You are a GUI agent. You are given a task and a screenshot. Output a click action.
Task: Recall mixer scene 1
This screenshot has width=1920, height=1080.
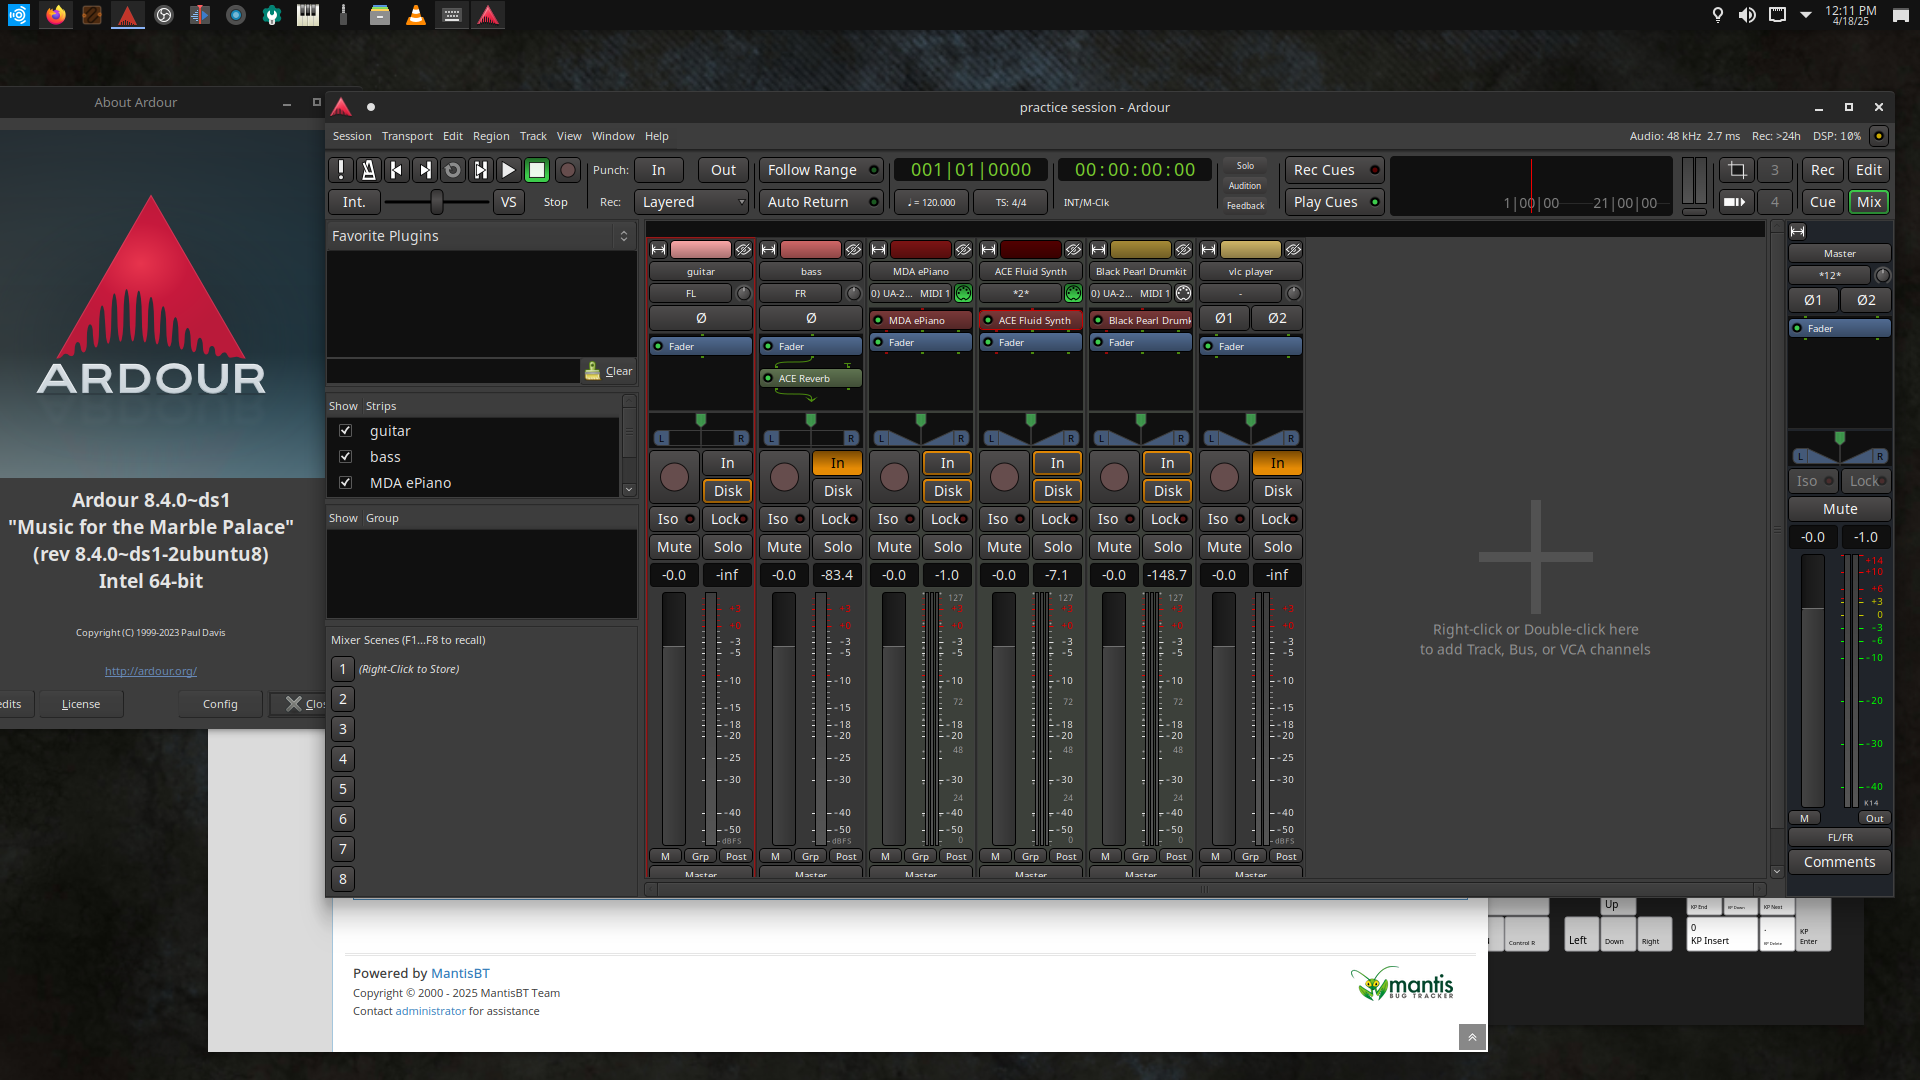click(x=343, y=669)
